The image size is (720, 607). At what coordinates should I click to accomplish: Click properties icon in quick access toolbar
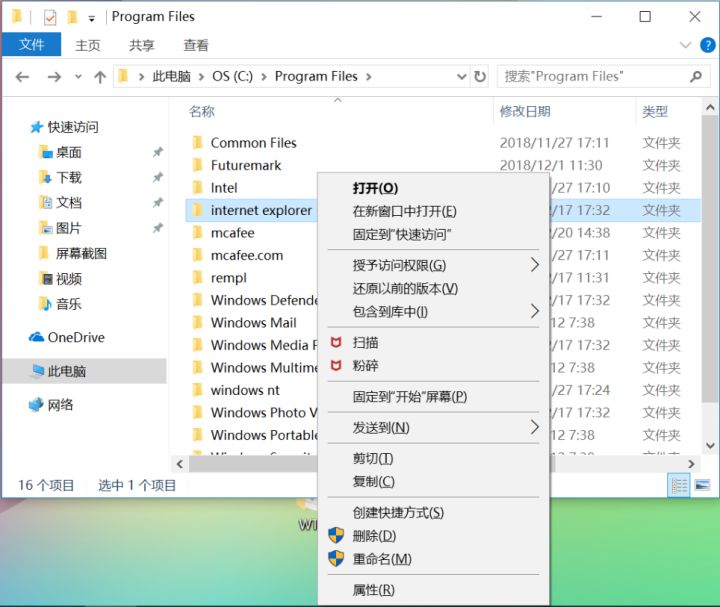tap(50, 17)
